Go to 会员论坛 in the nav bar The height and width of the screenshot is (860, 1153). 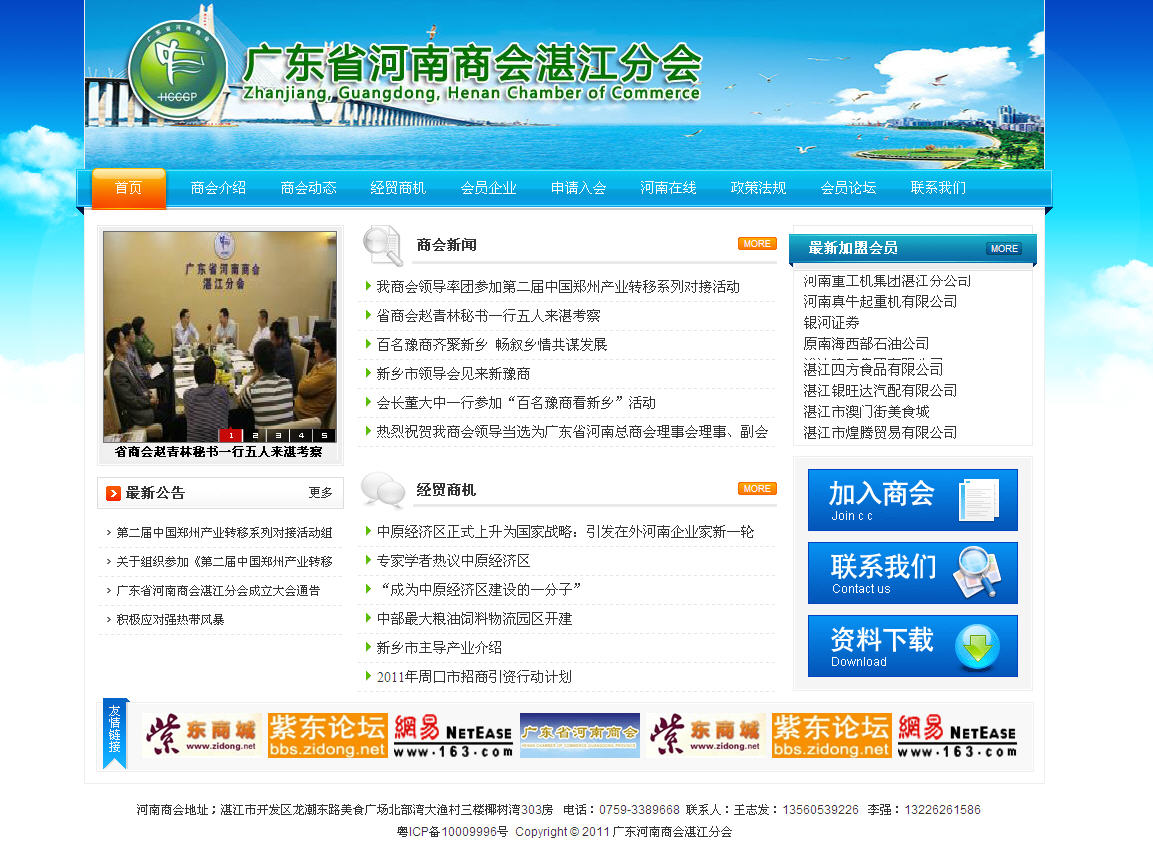(848, 188)
